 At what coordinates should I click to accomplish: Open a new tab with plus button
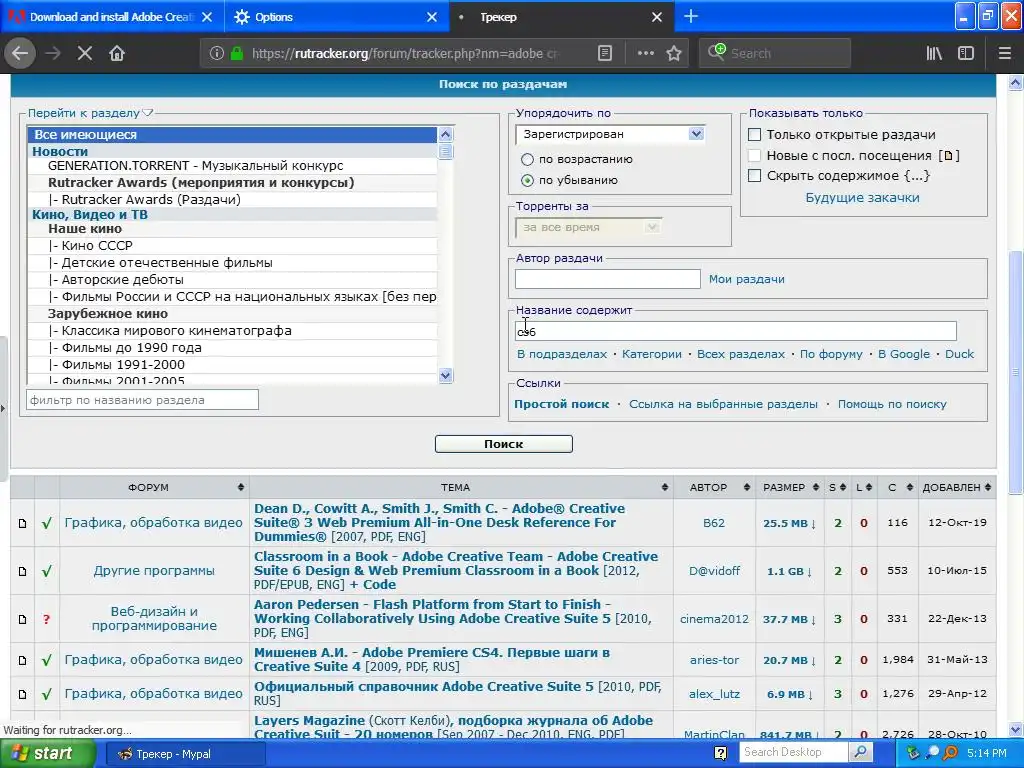click(x=691, y=17)
